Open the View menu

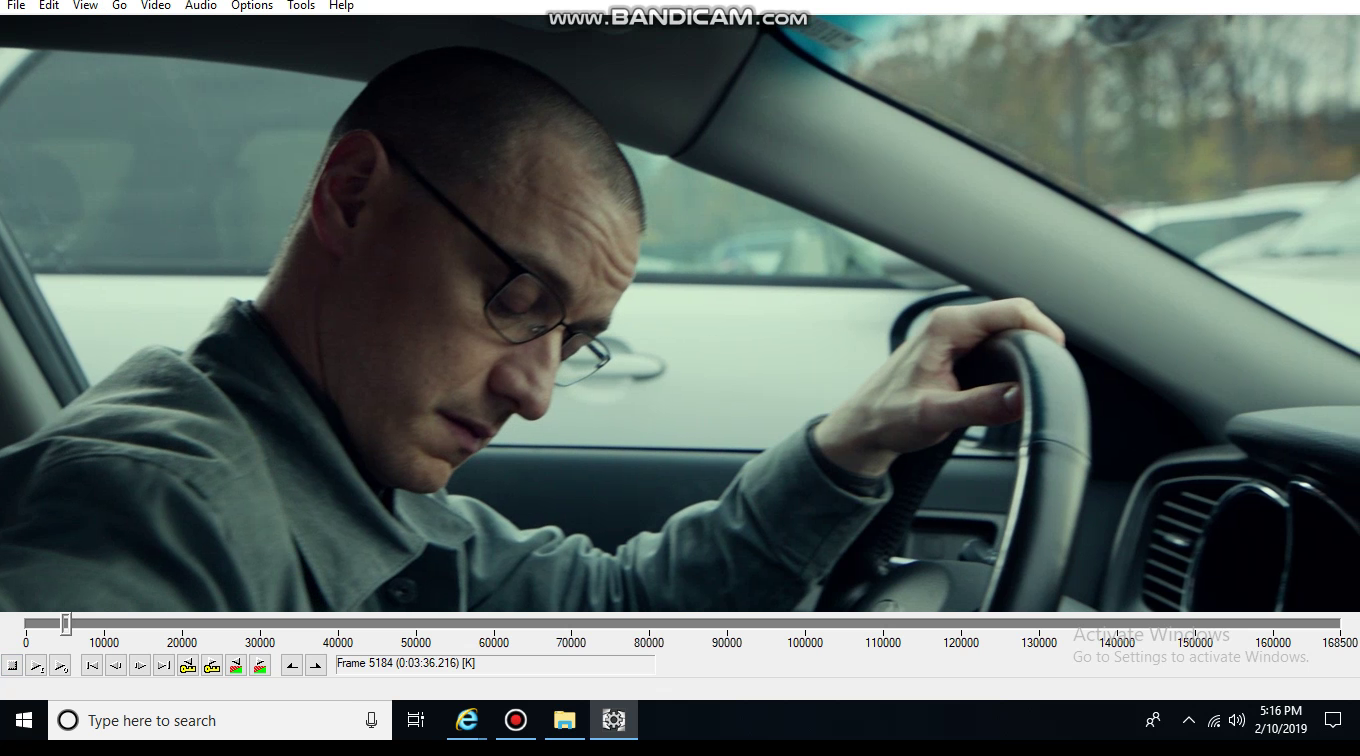pos(85,5)
